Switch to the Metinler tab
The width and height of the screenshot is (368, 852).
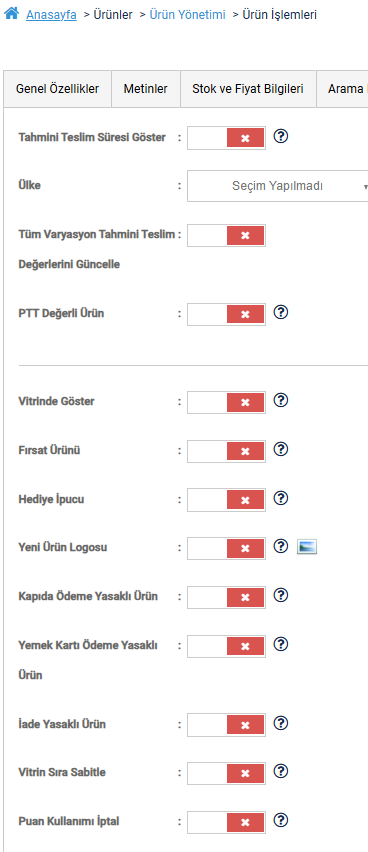click(x=146, y=89)
